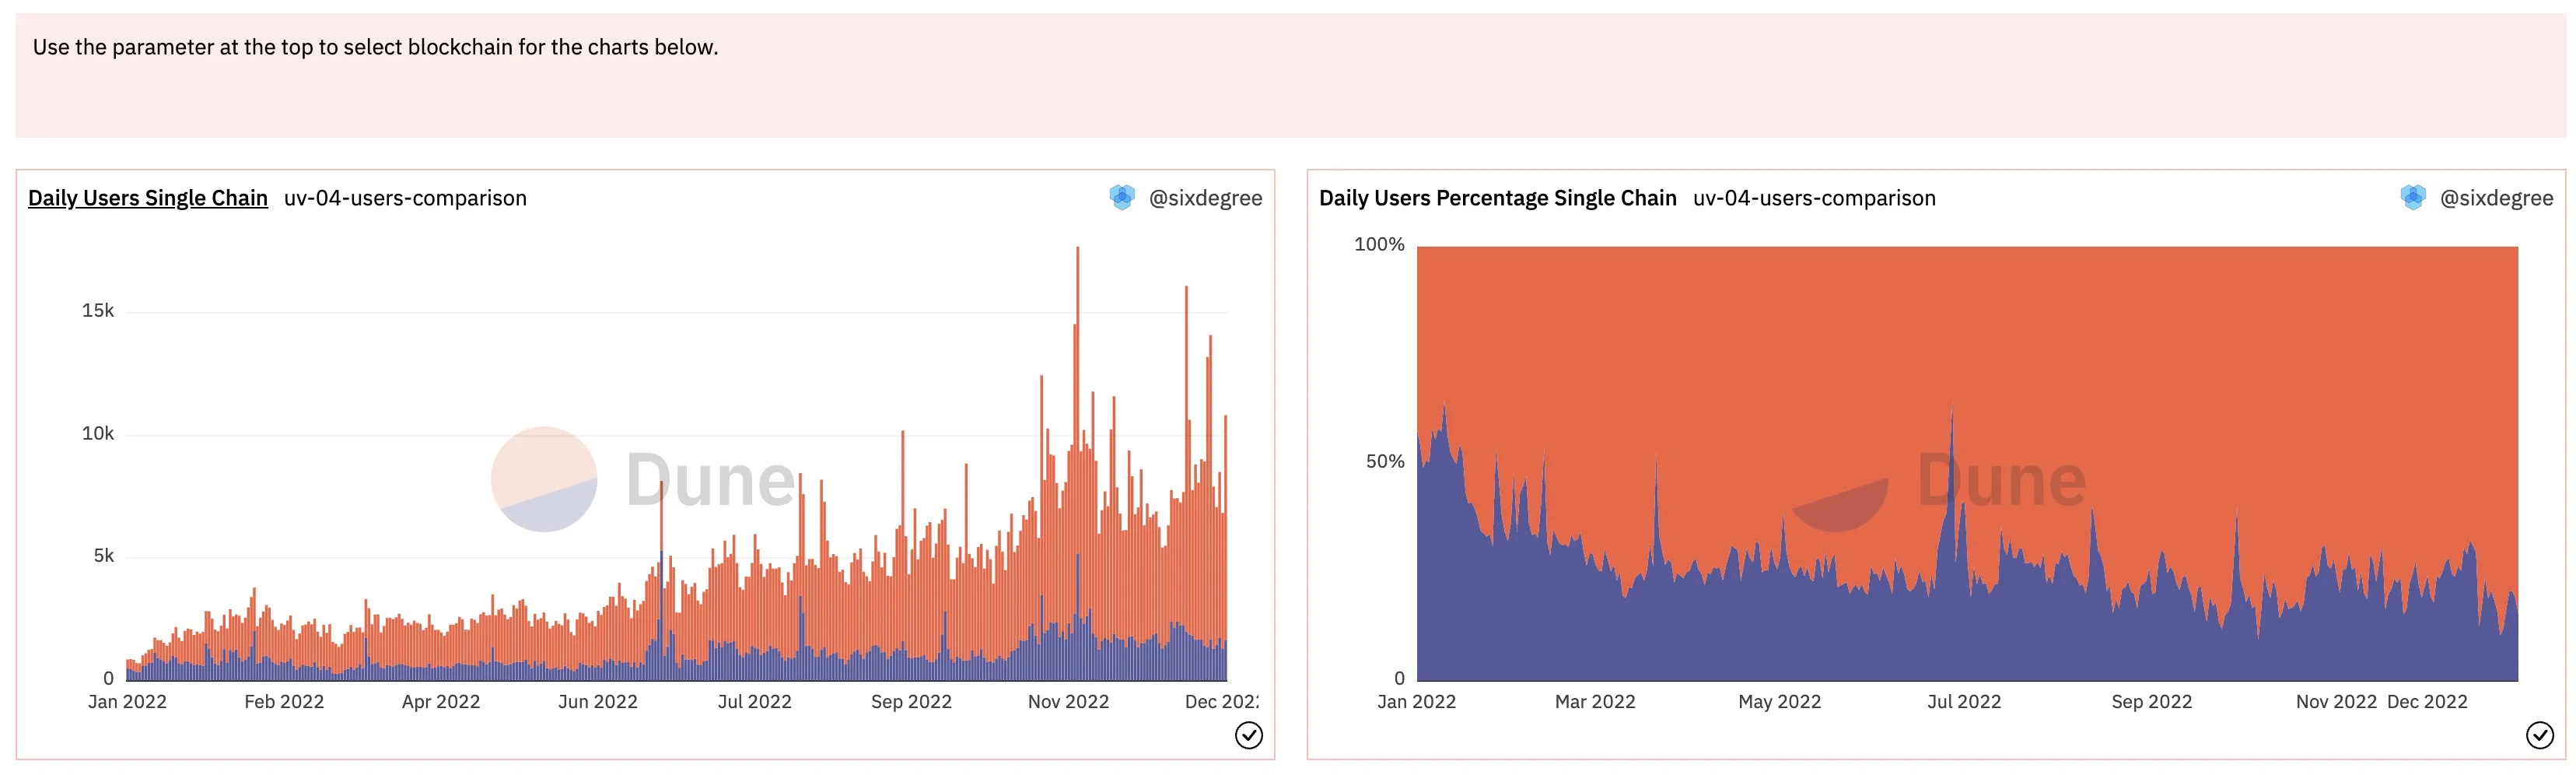
Task: Click the Daily Users Percentage Single Chain title
Action: (x=1497, y=198)
